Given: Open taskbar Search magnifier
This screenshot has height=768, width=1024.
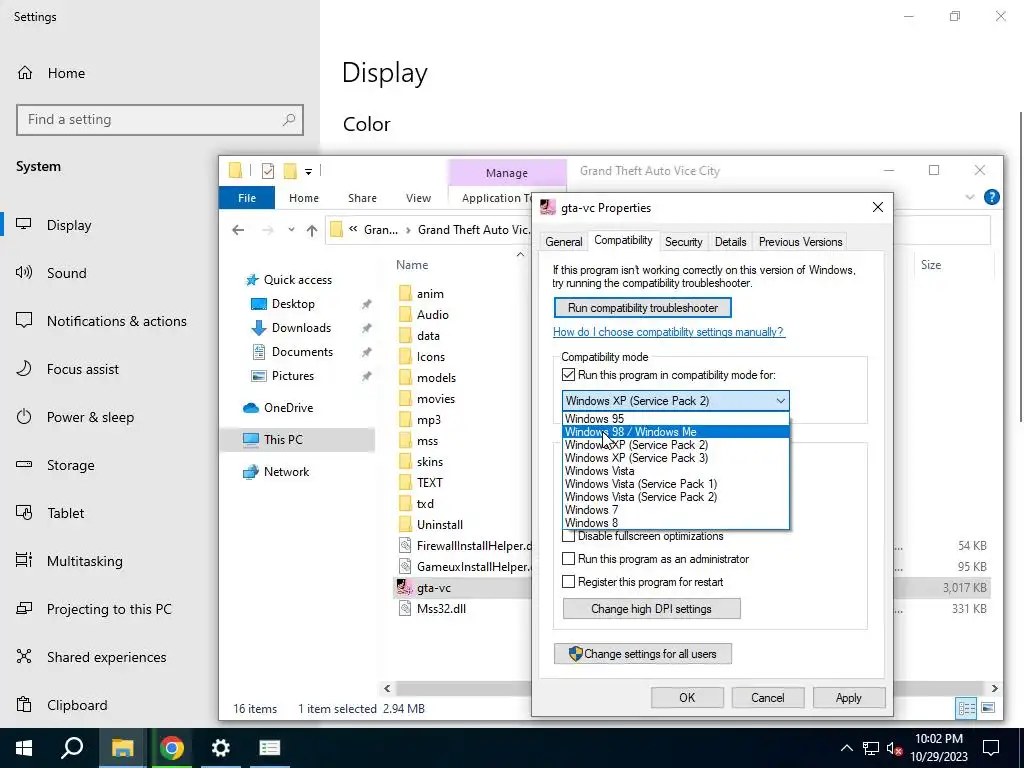Looking at the screenshot, I should tap(72, 748).
